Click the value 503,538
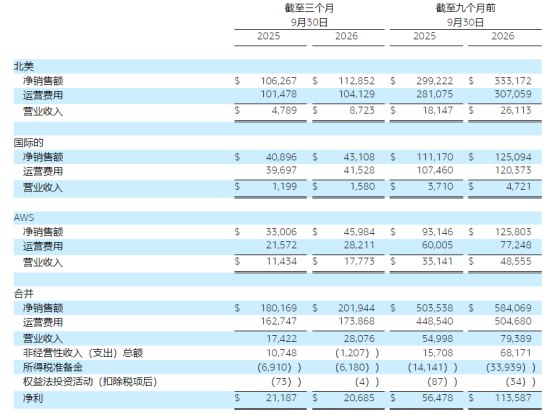This screenshot has width=554, height=414. pyautogui.click(x=434, y=308)
